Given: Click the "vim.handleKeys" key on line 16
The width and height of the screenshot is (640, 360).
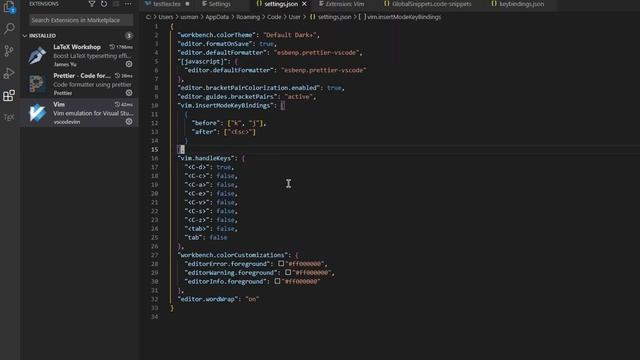Looking at the screenshot, I should (x=206, y=158).
